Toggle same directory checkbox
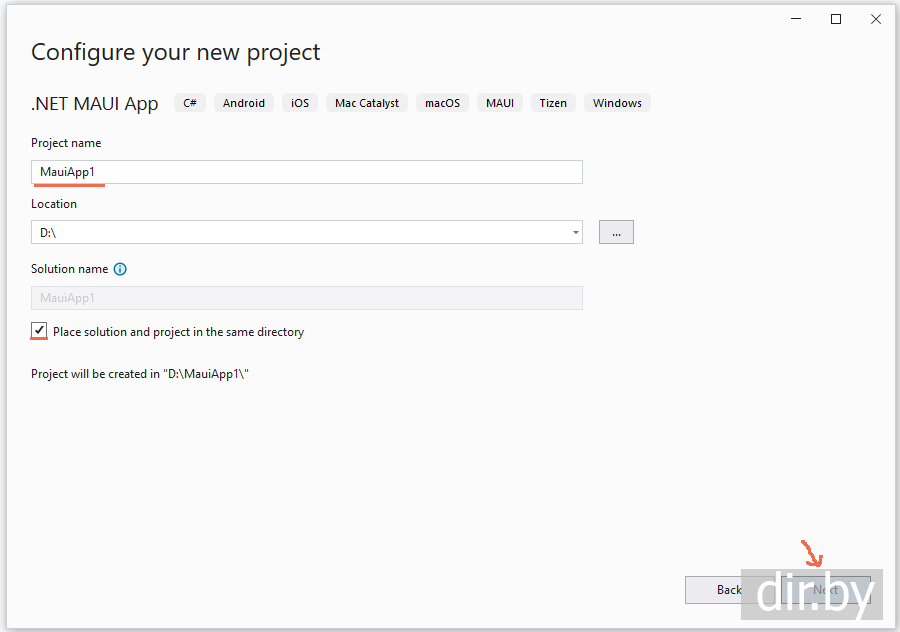The image size is (900, 632). [x=39, y=331]
